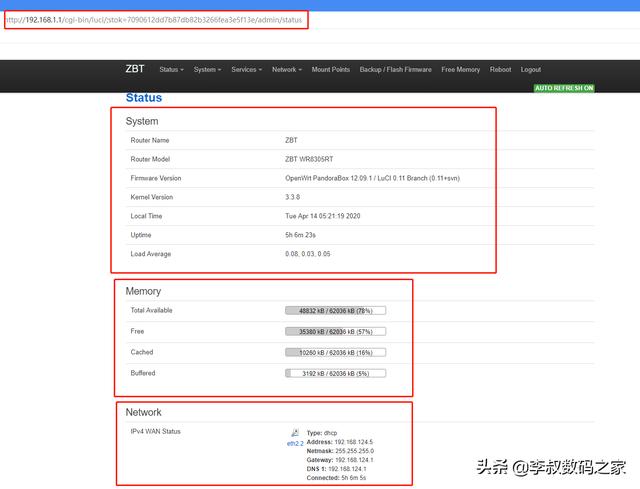Screen dimensions: 640x489
Task: Open Backup / Flash Firmware page
Action: pyautogui.click(x=396, y=69)
